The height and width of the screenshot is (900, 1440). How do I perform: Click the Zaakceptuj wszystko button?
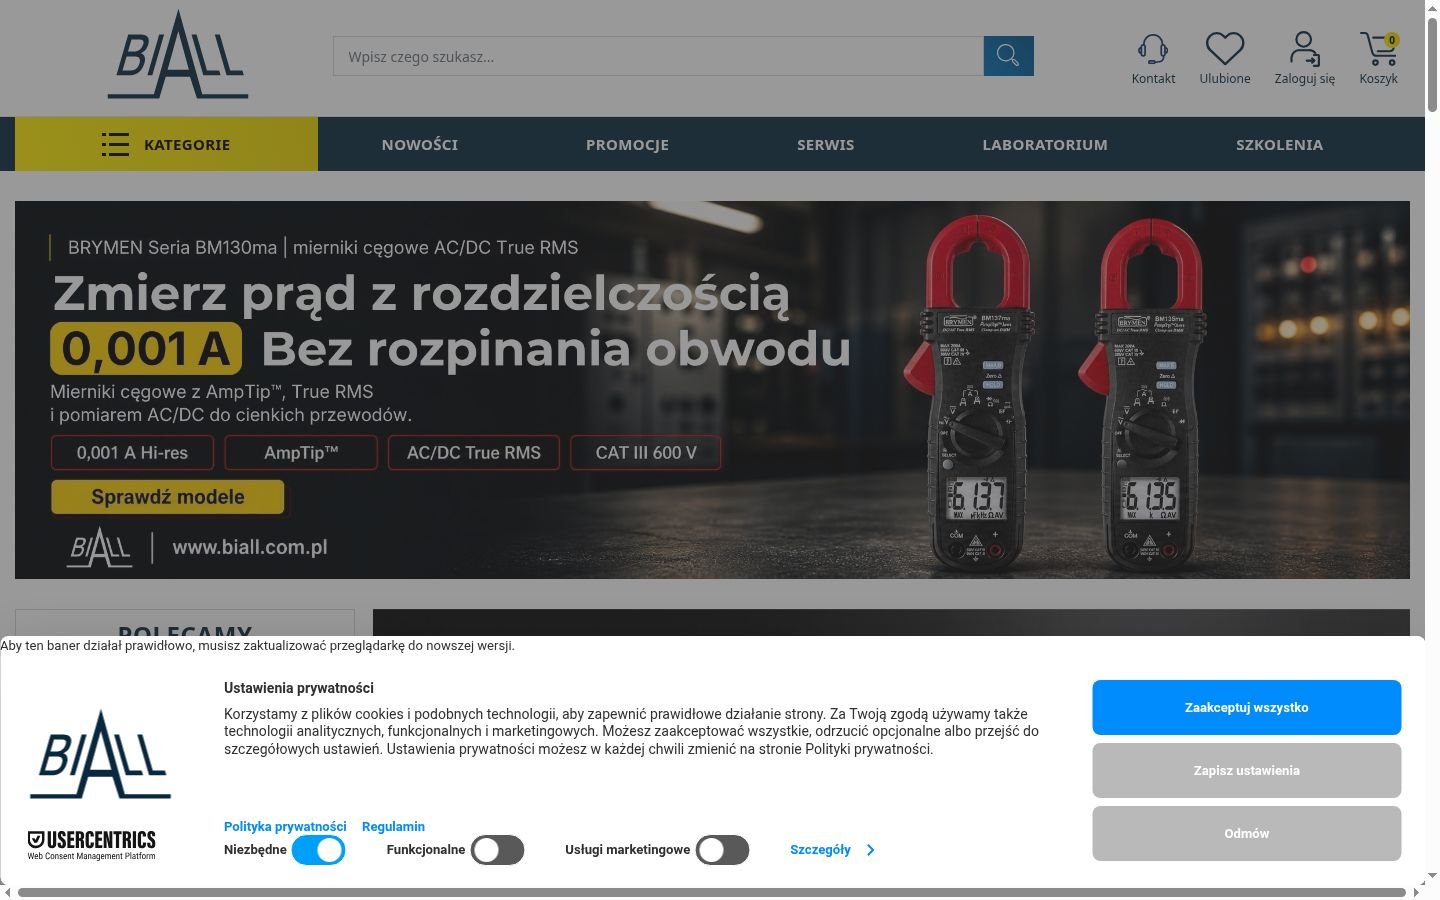click(x=1246, y=707)
